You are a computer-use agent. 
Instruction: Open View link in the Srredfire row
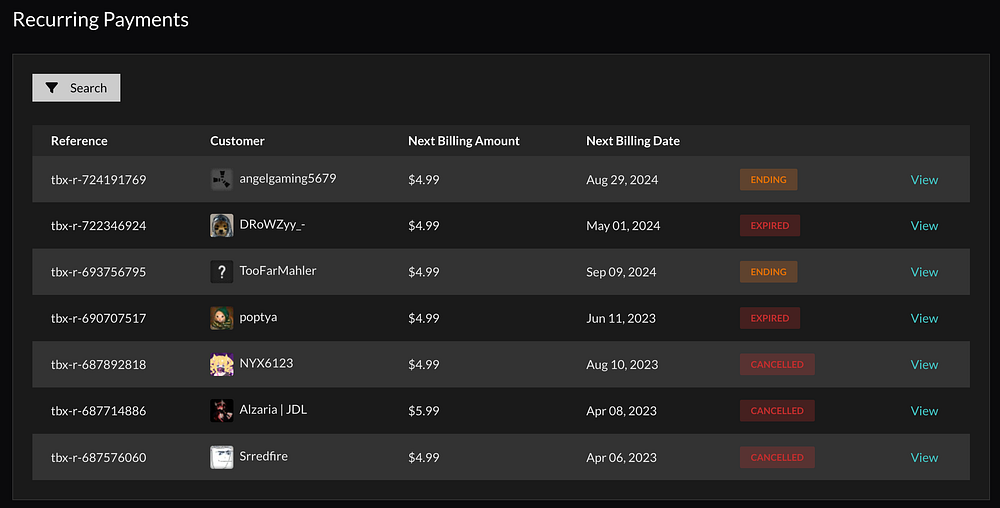[x=924, y=458]
